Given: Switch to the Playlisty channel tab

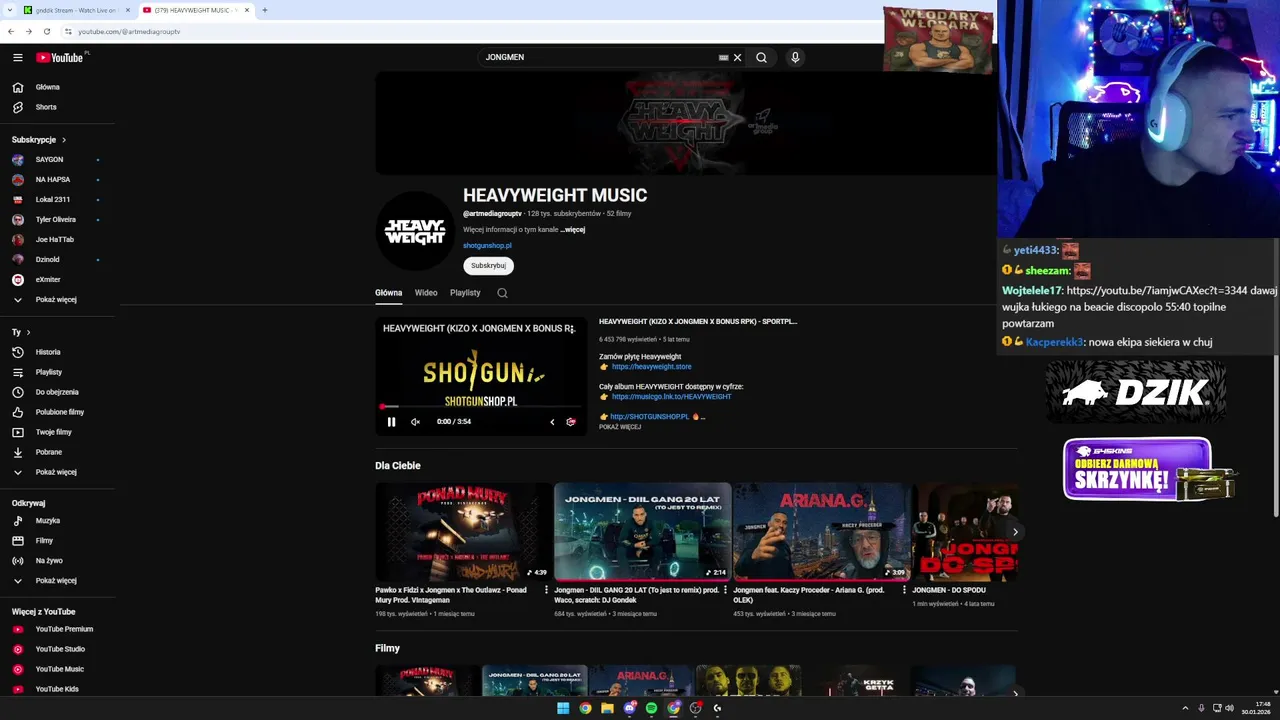Looking at the screenshot, I should [465, 293].
